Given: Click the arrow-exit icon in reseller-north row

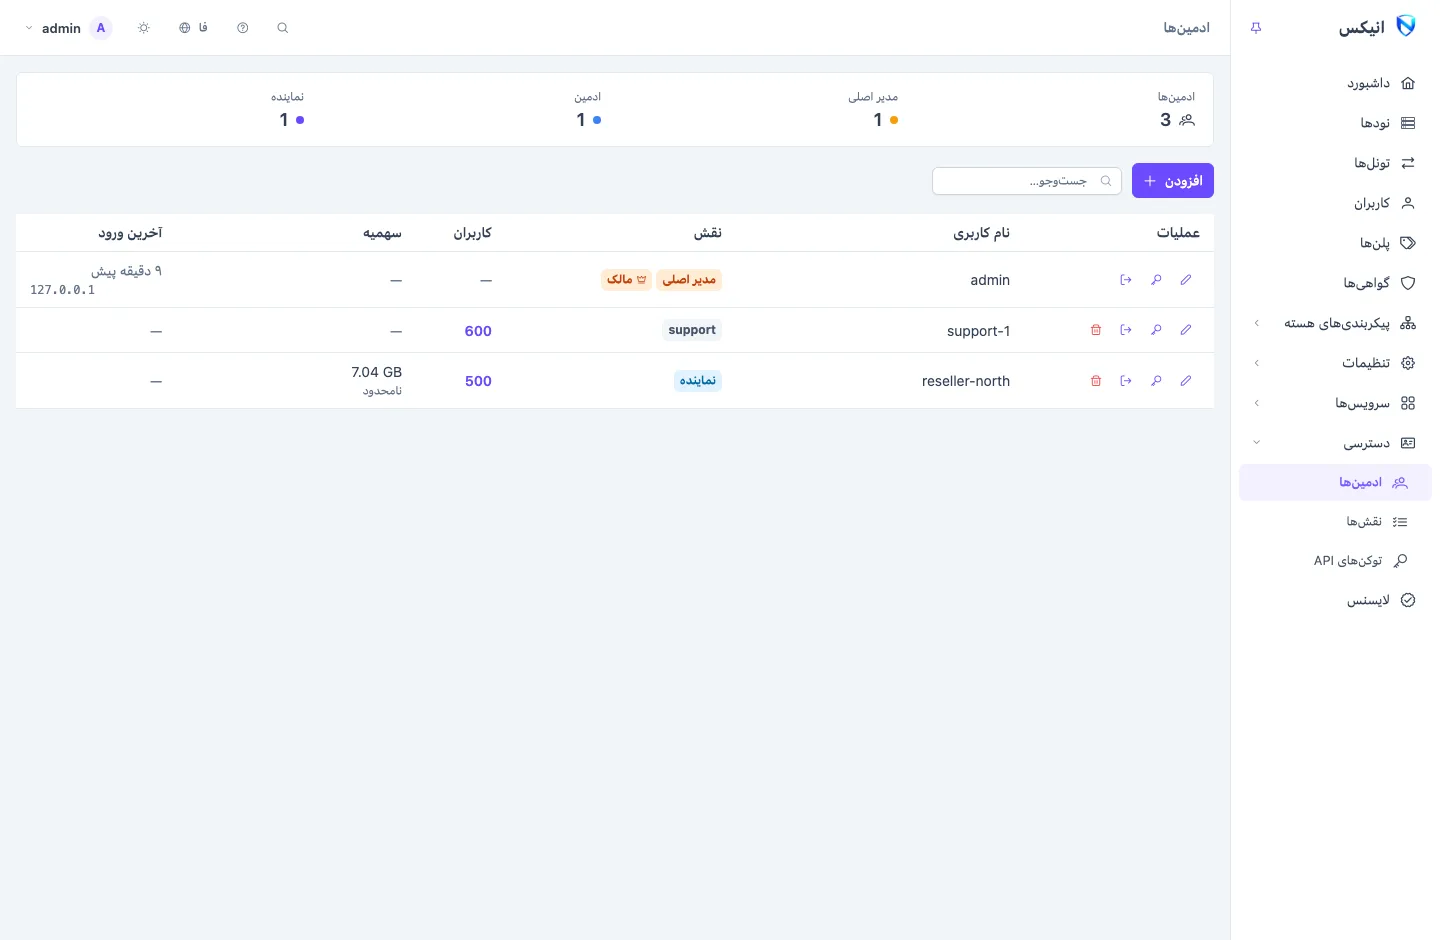Looking at the screenshot, I should (x=1126, y=381).
